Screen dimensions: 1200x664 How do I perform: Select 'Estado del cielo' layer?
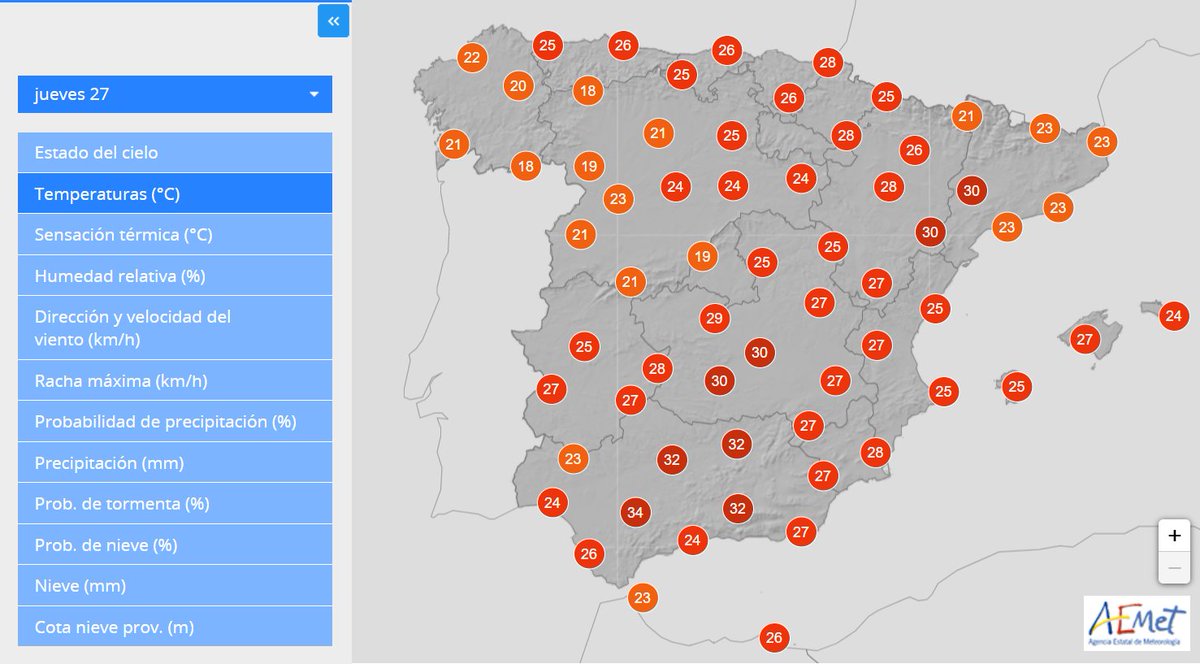click(175, 152)
